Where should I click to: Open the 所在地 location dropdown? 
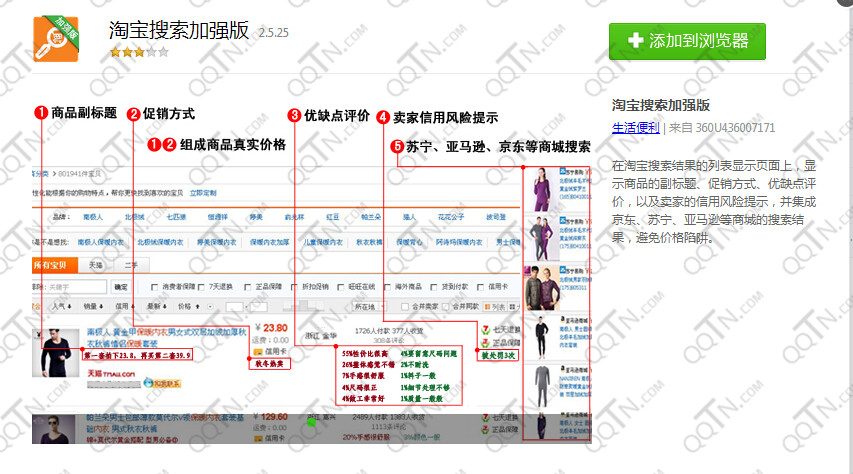pos(369,307)
